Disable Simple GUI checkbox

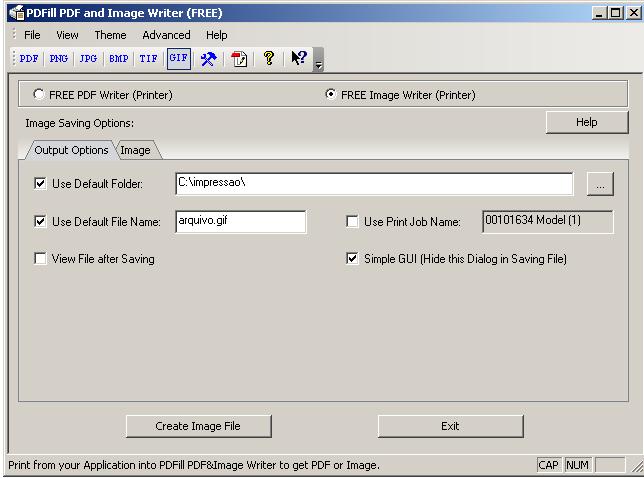coord(352,259)
